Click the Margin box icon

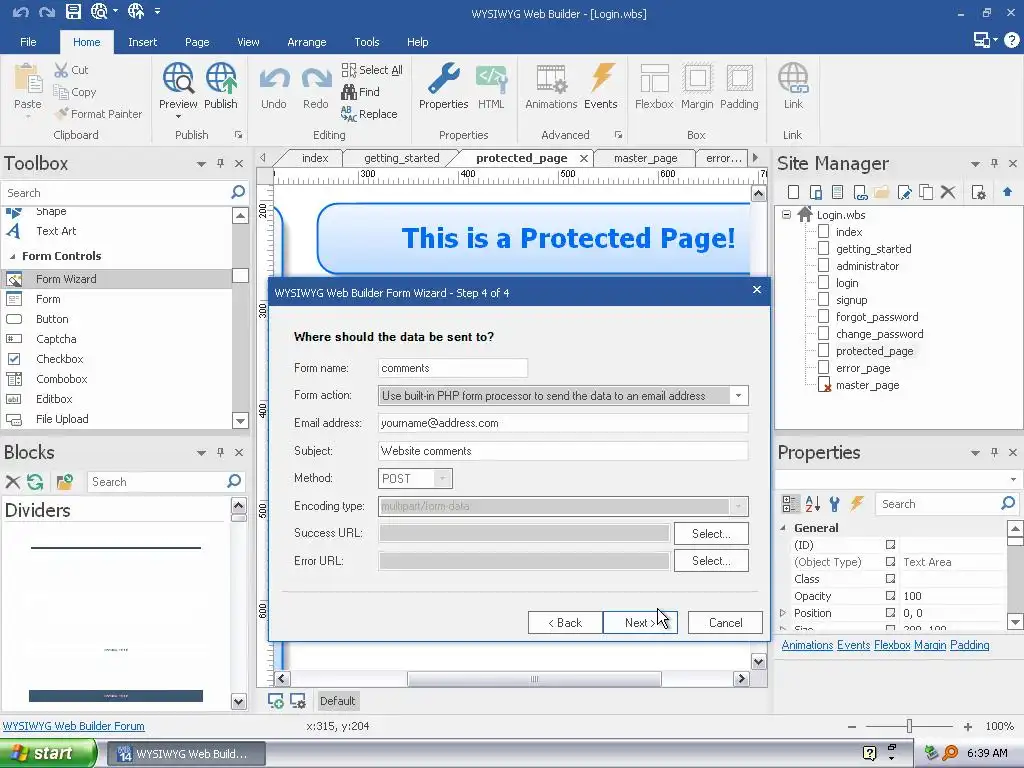(697, 78)
